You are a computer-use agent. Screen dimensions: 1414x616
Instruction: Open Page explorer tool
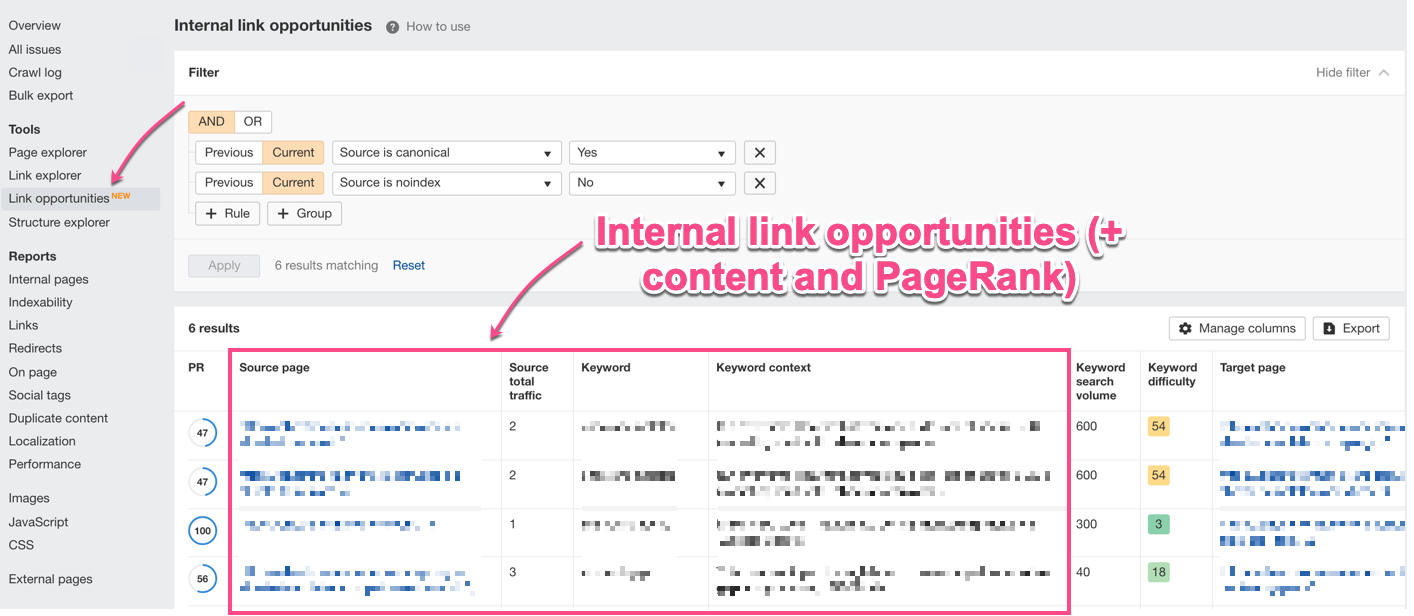tap(48, 153)
